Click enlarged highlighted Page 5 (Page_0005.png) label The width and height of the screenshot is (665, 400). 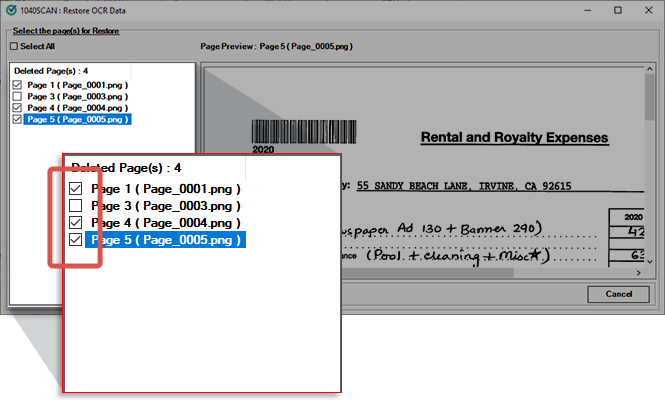[164, 240]
